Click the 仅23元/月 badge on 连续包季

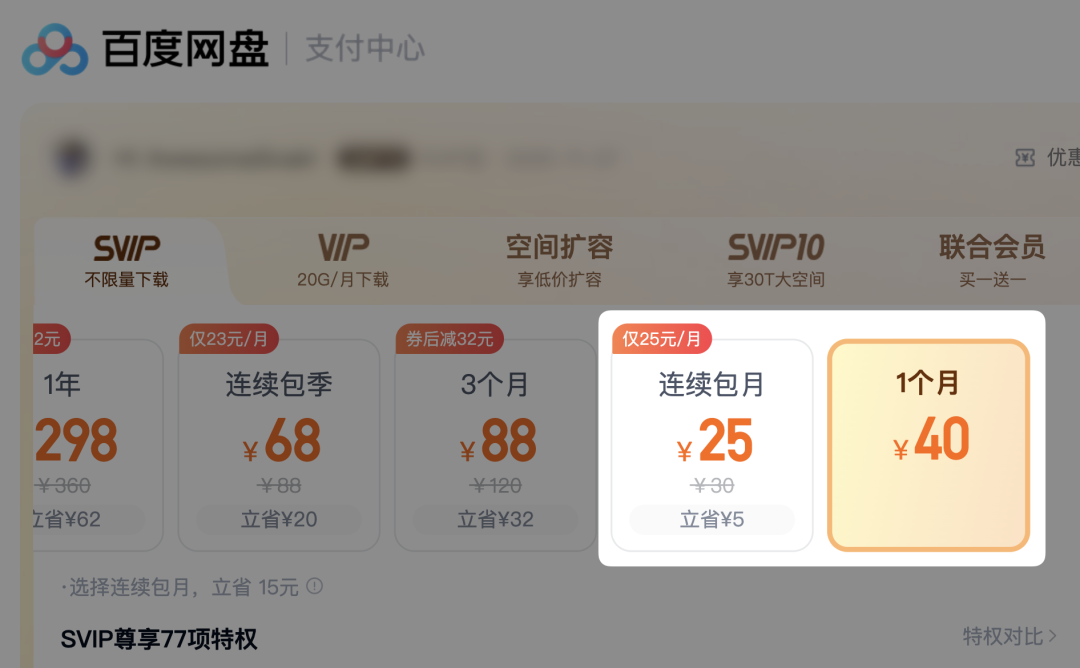pyautogui.click(x=229, y=339)
